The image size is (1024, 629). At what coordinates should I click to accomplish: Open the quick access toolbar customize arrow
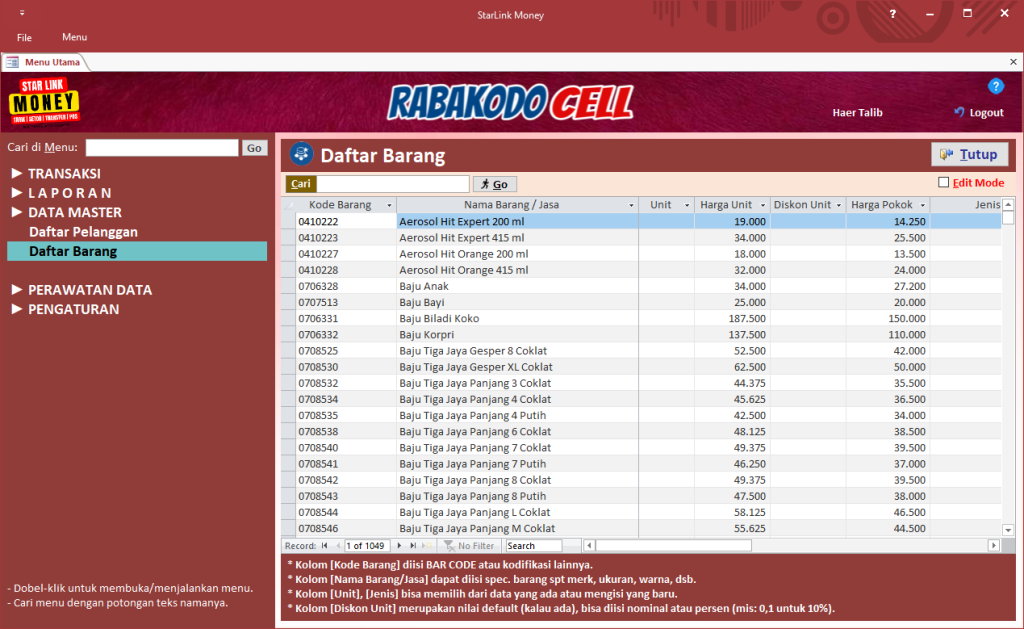pyautogui.click(x=22, y=13)
